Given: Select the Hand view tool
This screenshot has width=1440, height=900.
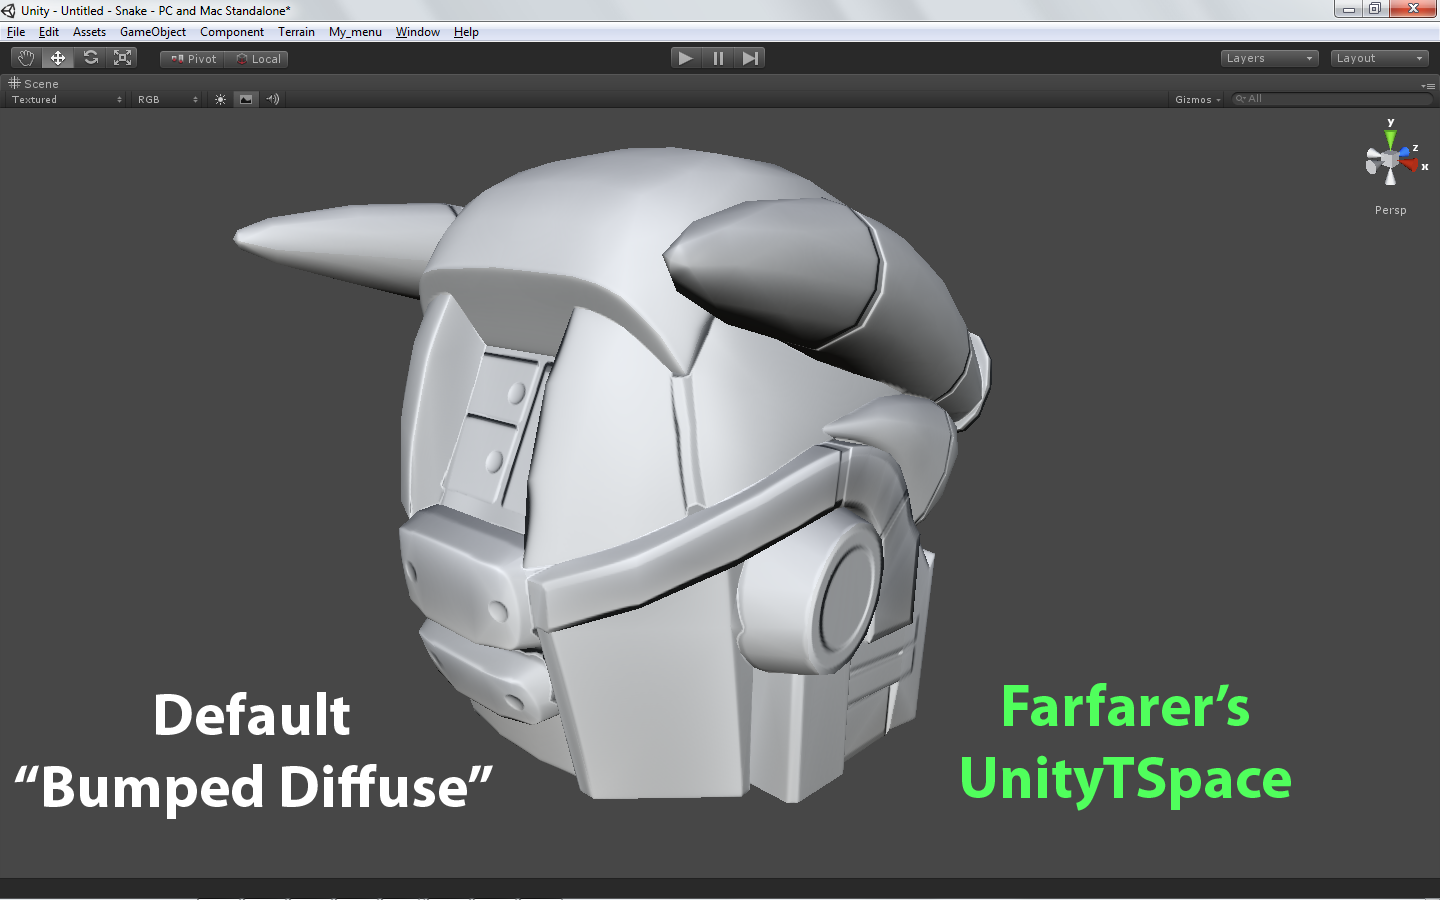Looking at the screenshot, I should click(26, 58).
